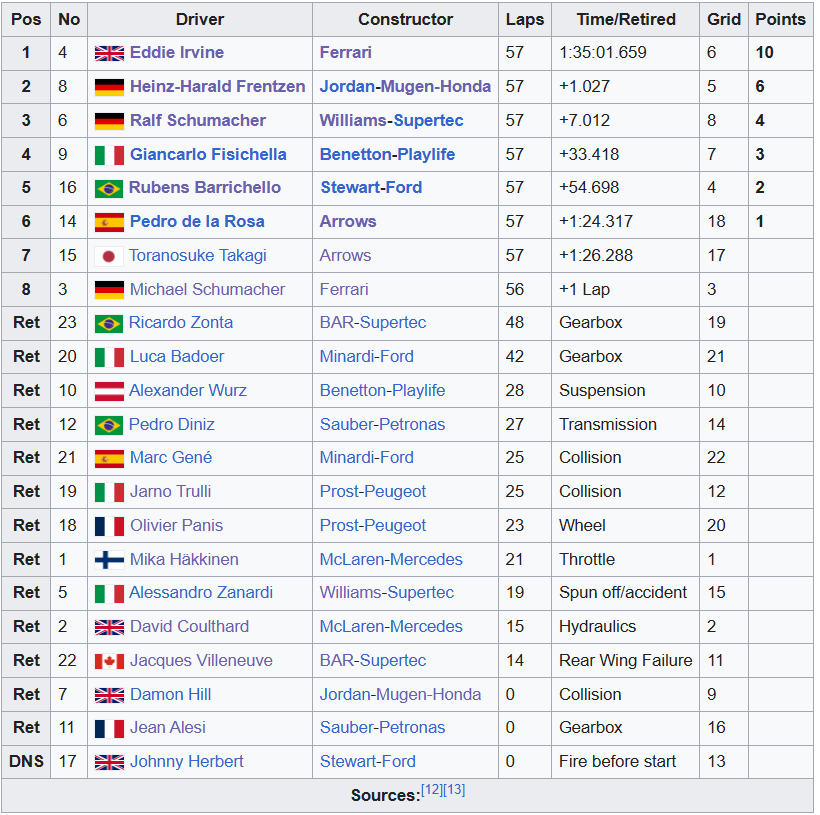Click the Italian flag beside Alessandro Zanardi
The height and width of the screenshot is (815, 820).
pos(109,594)
